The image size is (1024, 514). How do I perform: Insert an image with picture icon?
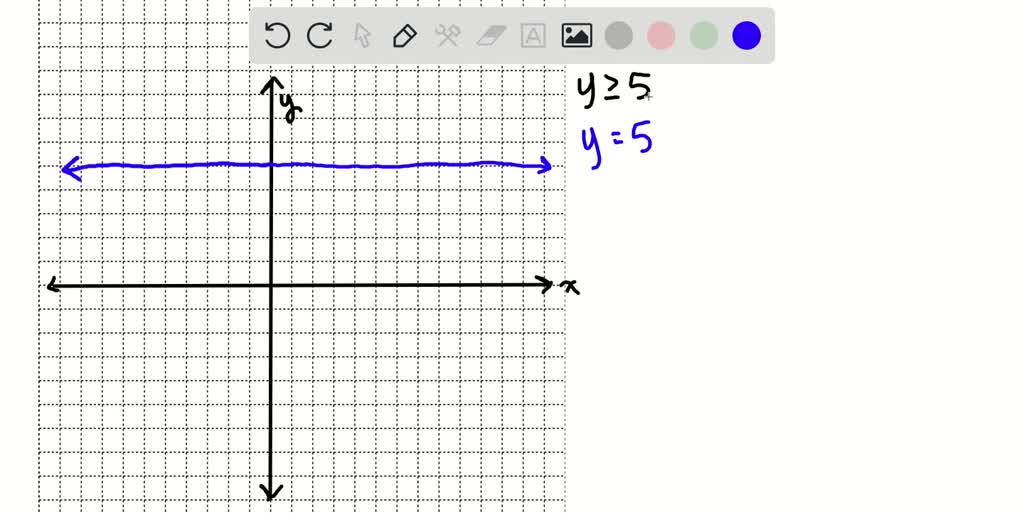(577, 35)
